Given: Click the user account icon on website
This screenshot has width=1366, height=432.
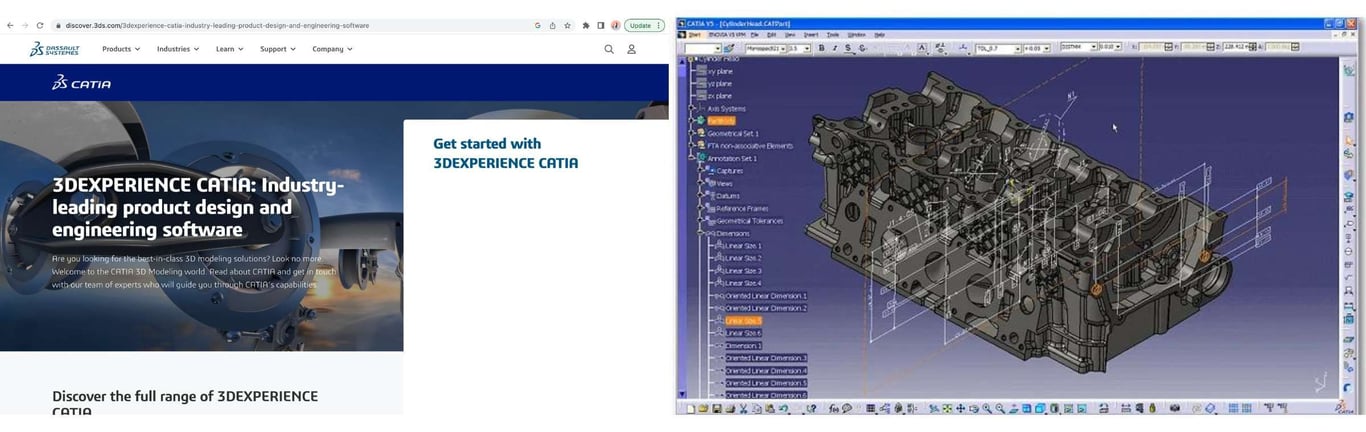Looking at the screenshot, I should [x=632, y=49].
